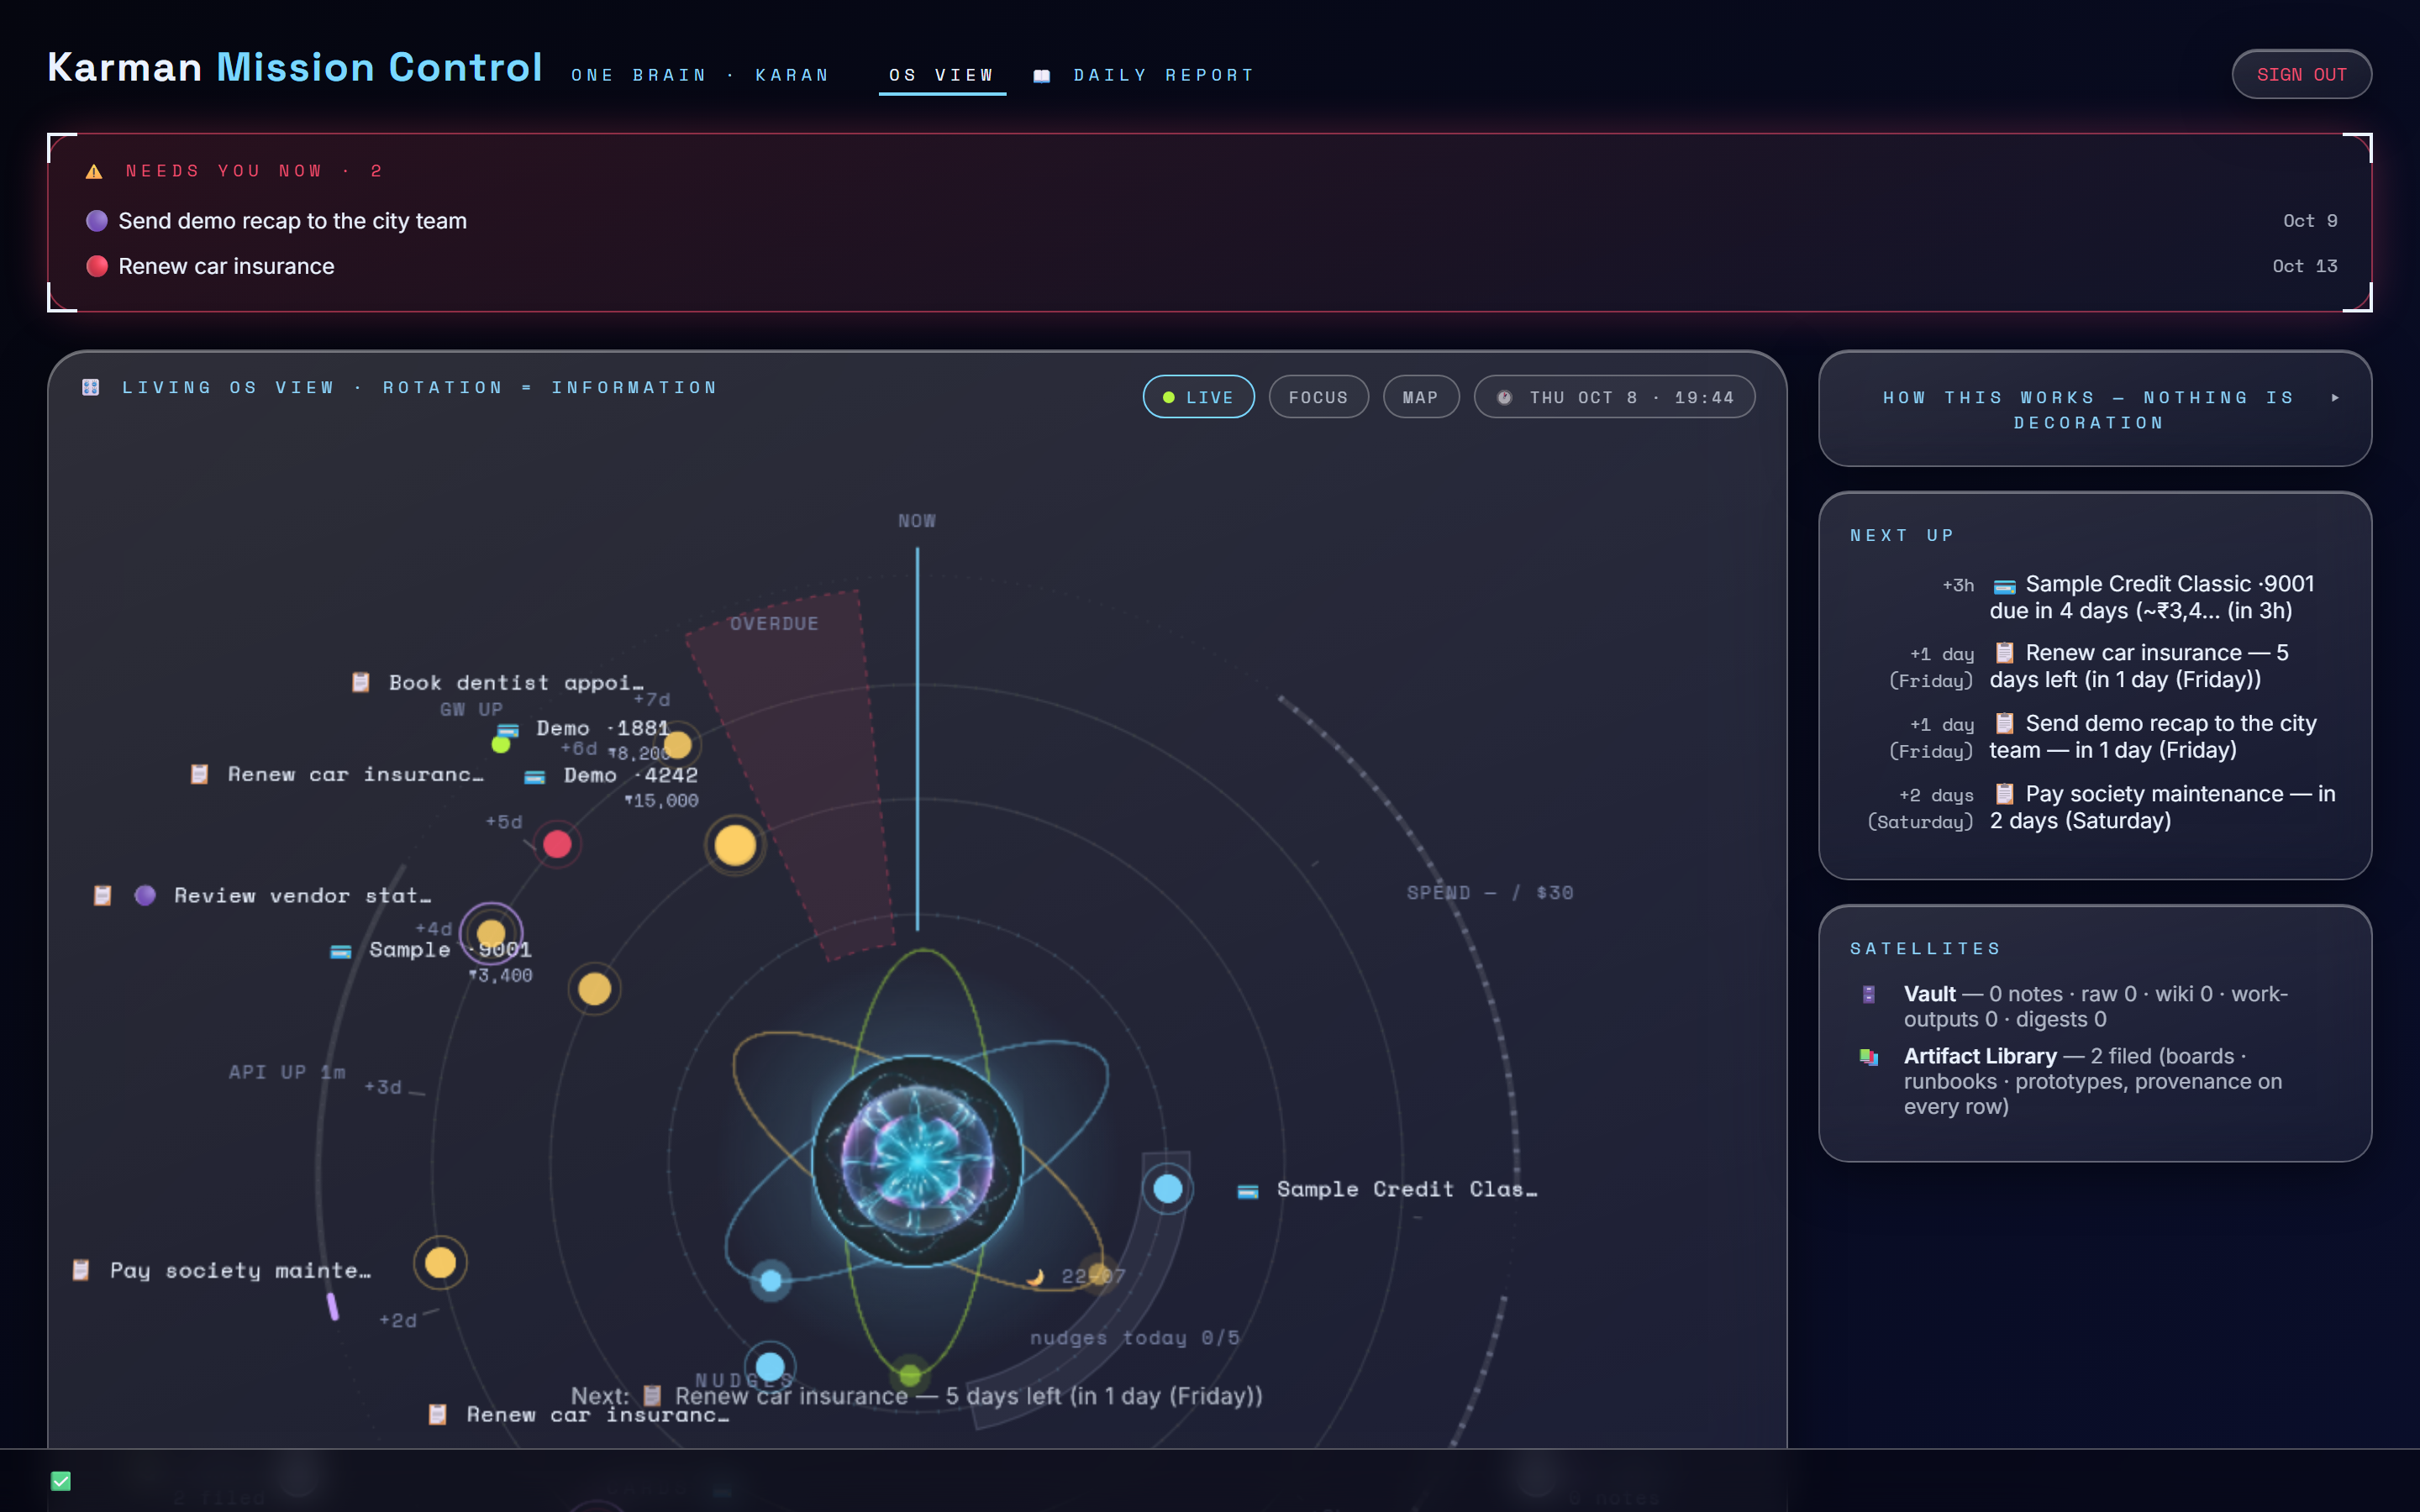2420x1512 pixels.
Task: Select the Sample Credit Classic orbit card icon
Action: [x=1248, y=1191]
